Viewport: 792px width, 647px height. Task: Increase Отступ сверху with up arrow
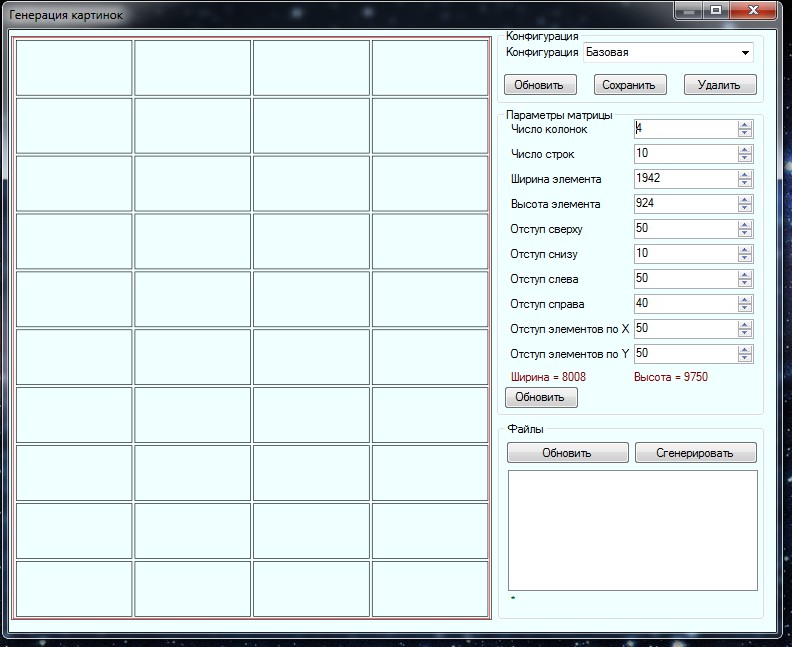click(745, 225)
